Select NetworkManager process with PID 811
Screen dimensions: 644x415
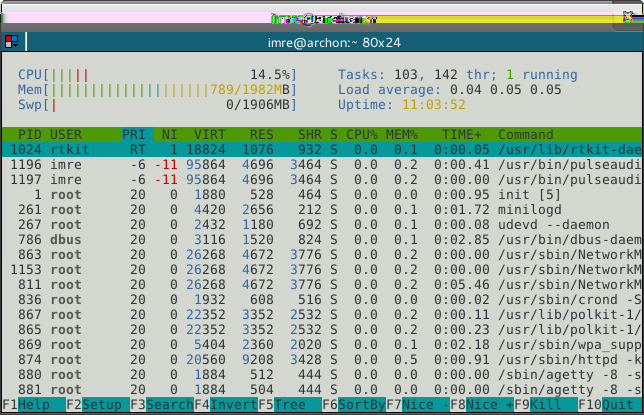click(322, 285)
